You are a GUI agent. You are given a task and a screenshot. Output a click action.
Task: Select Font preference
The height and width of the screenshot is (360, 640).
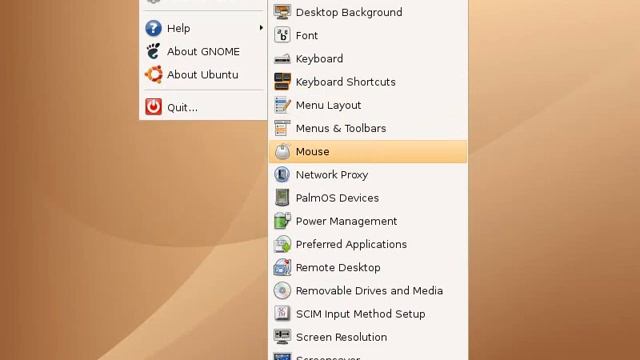point(368,36)
